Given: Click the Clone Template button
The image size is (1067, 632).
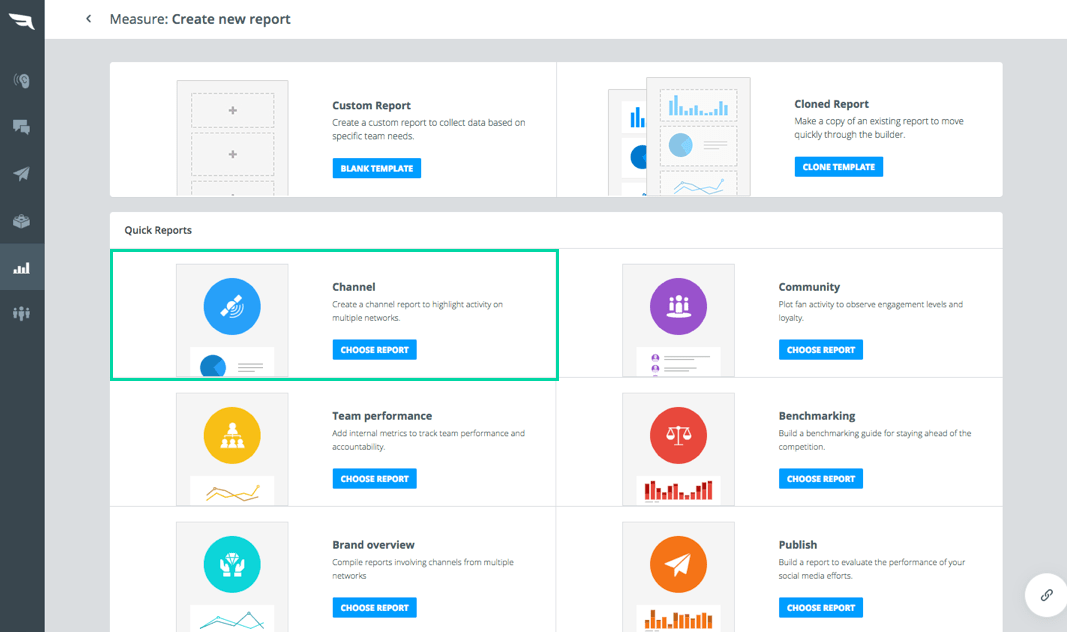Looking at the screenshot, I should click(838, 167).
